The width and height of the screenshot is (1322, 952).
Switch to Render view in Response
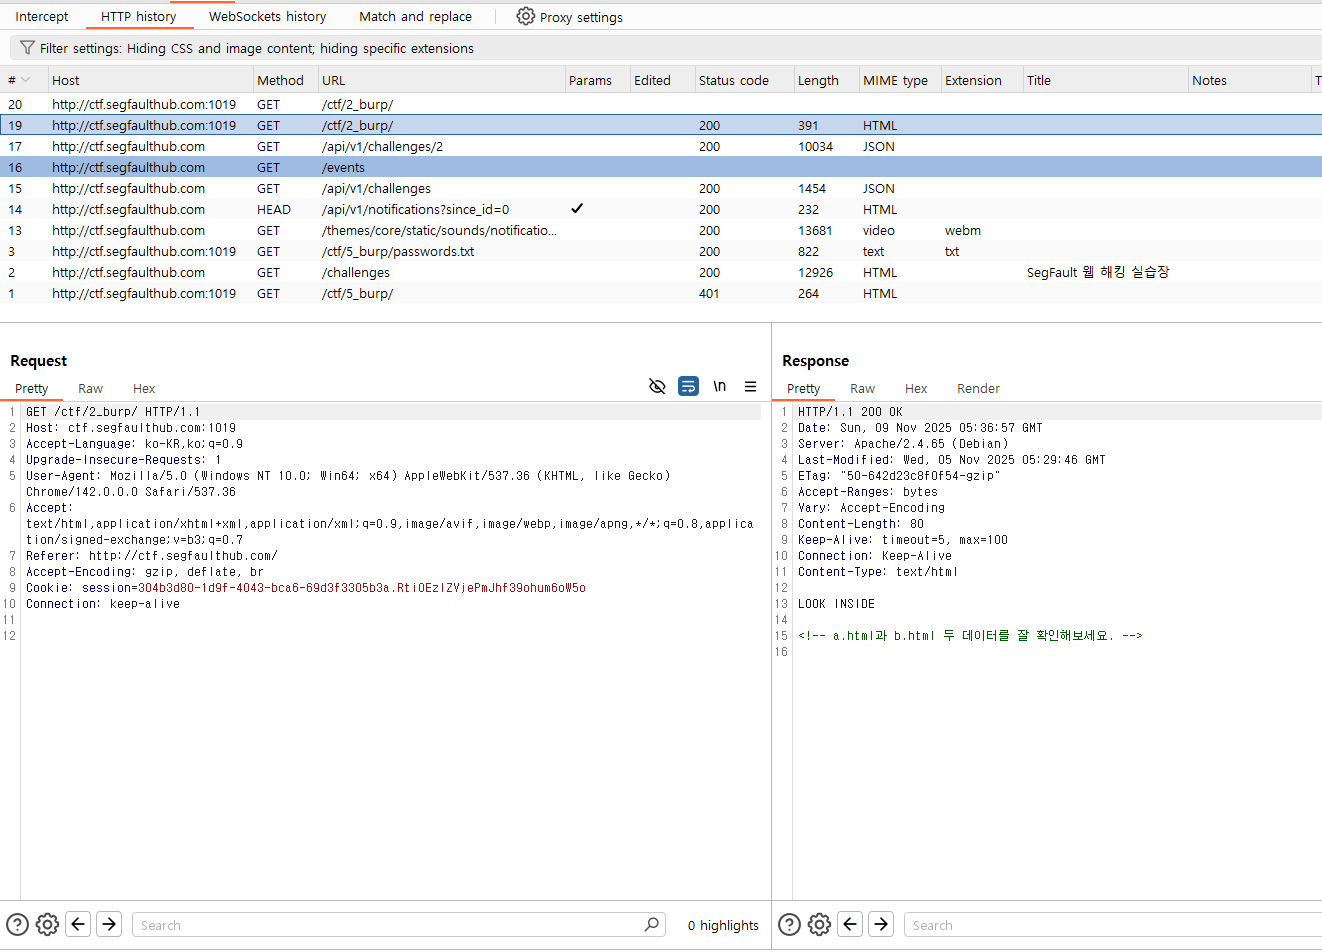click(977, 389)
